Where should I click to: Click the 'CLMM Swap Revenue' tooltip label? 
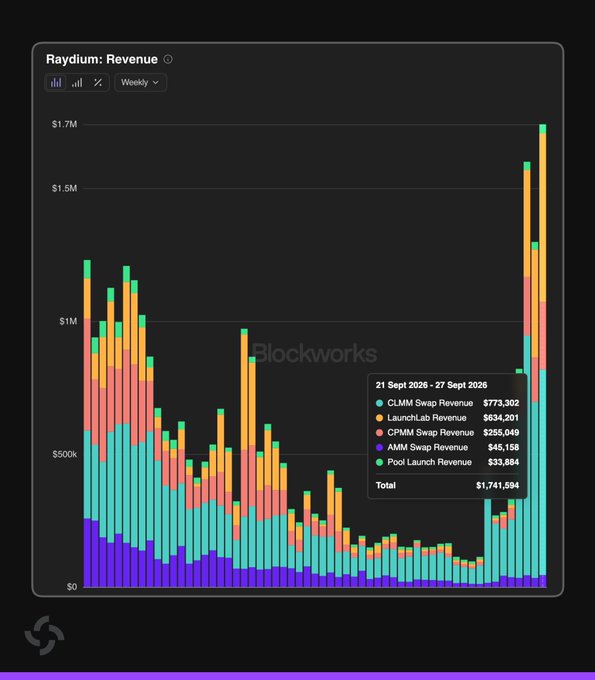pos(430,403)
